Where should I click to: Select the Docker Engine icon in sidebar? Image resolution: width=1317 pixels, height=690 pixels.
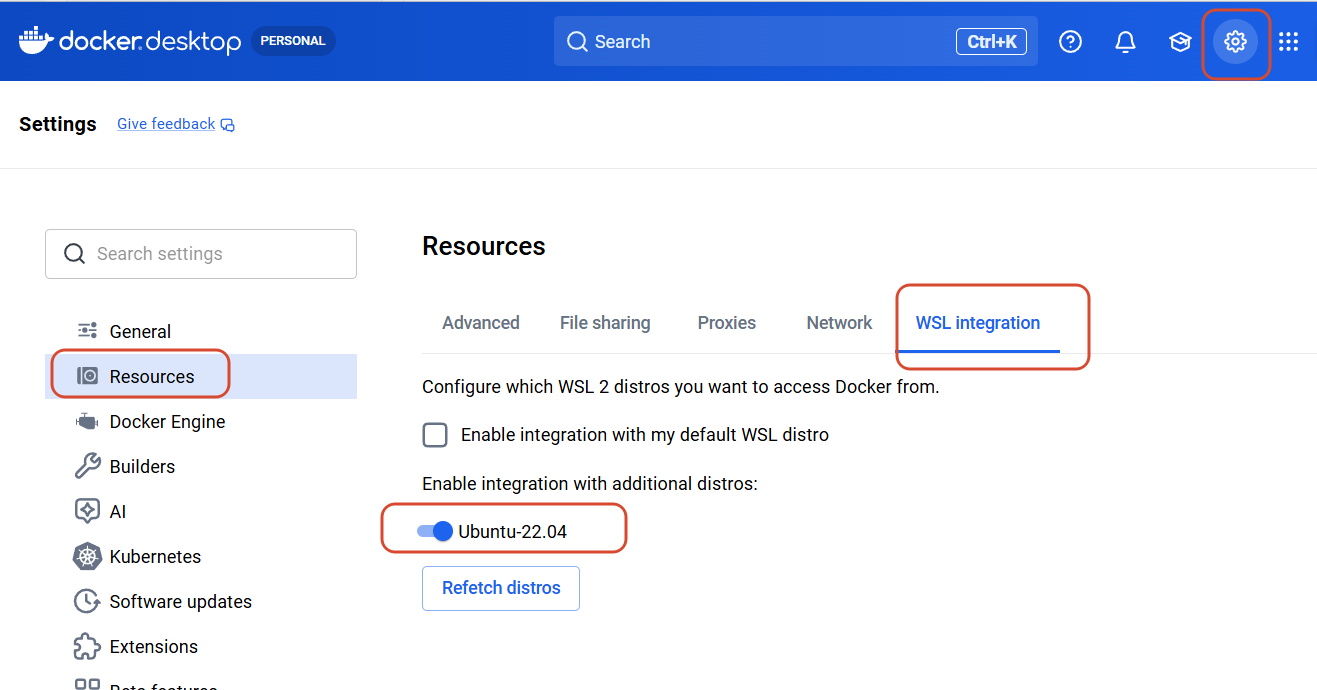coord(87,421)
